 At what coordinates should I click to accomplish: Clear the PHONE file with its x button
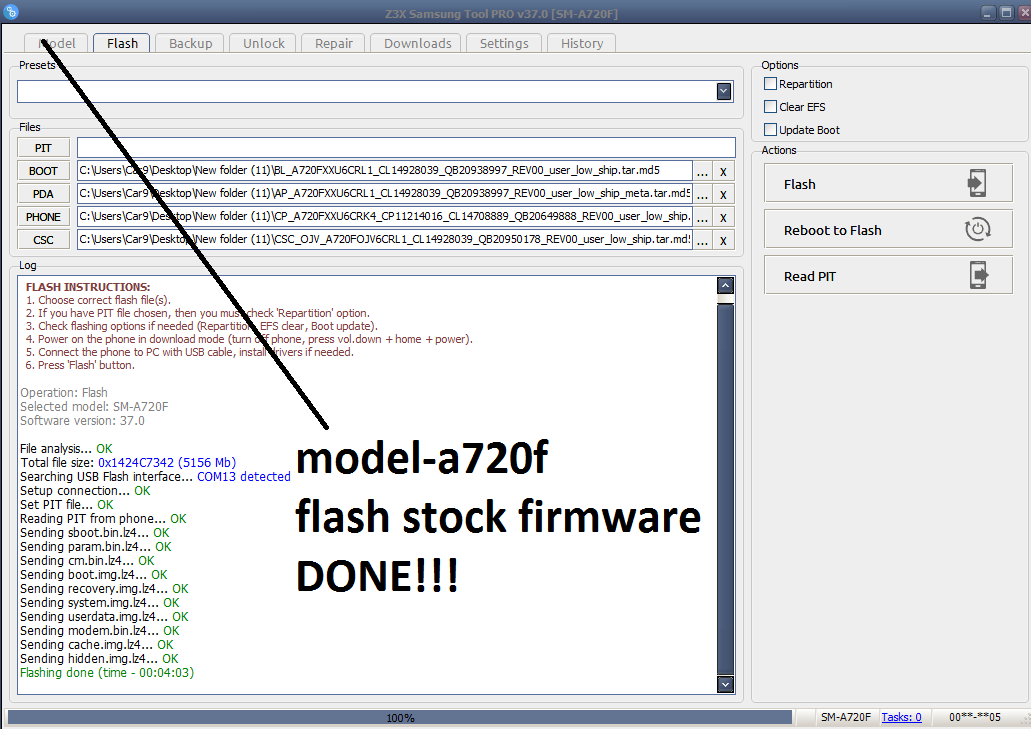pyautogui.click(x=723, y=218)
